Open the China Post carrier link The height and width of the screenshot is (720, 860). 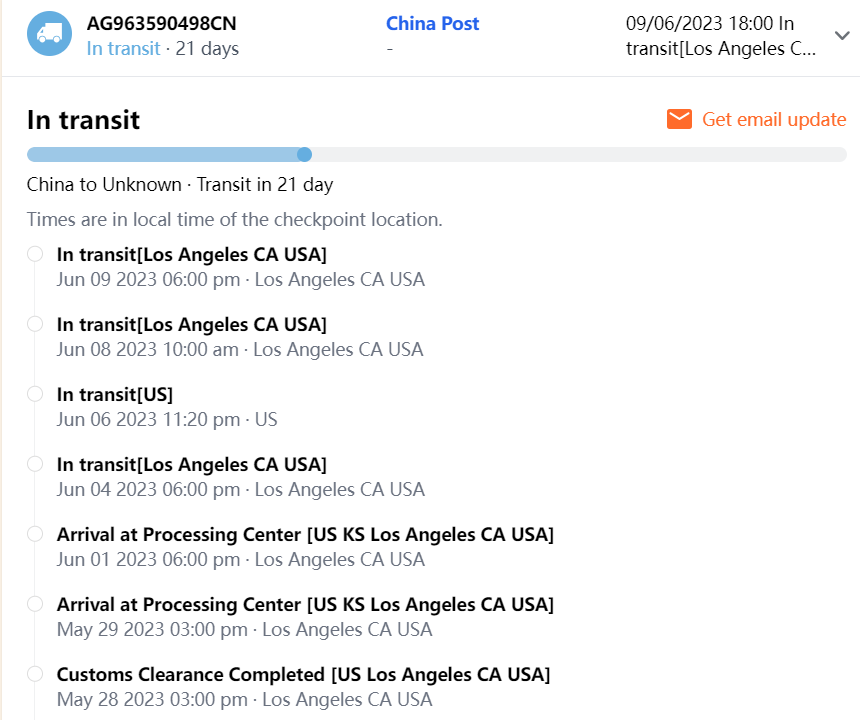point(432,24)
